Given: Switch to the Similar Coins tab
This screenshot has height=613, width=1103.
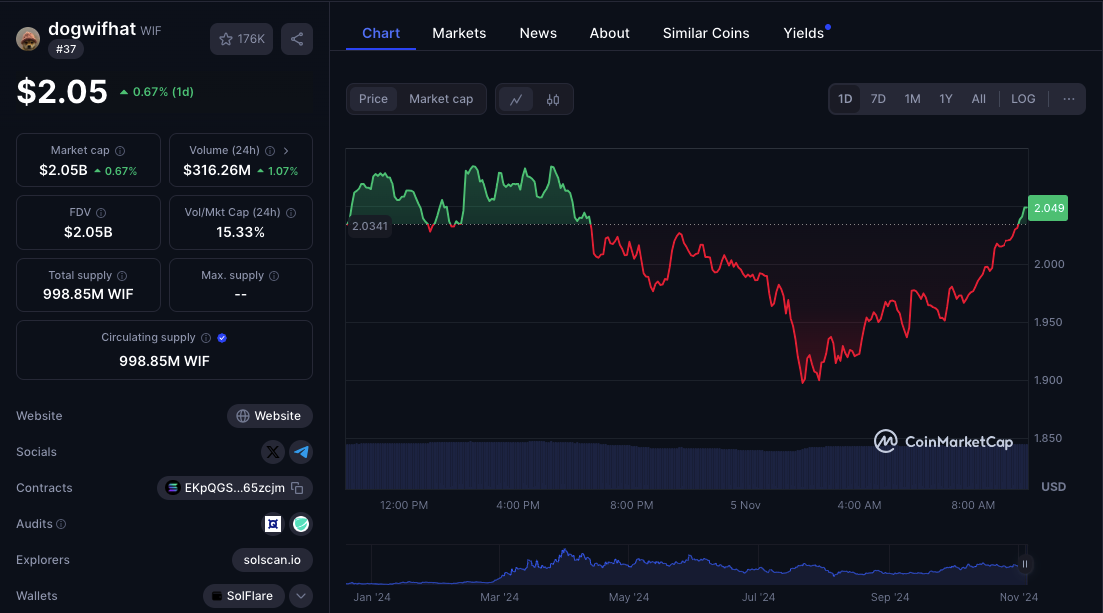Looking at the screenshot, I should tap(706, 33).
